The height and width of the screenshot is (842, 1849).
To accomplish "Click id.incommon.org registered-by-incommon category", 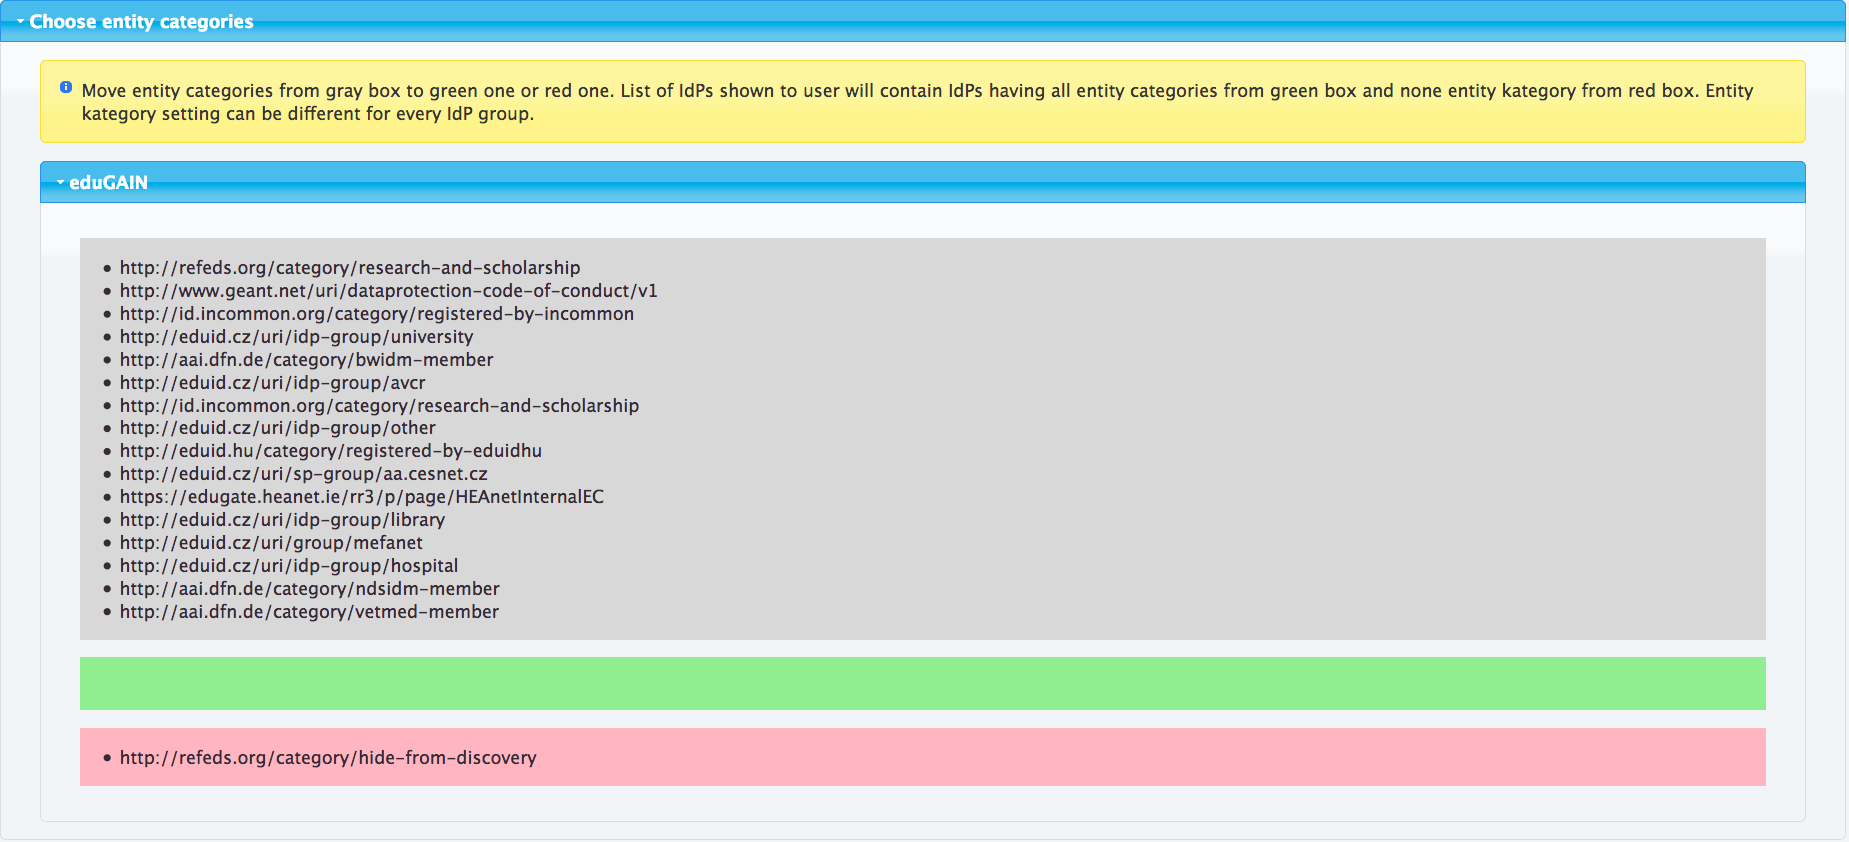I will [376, 314].
